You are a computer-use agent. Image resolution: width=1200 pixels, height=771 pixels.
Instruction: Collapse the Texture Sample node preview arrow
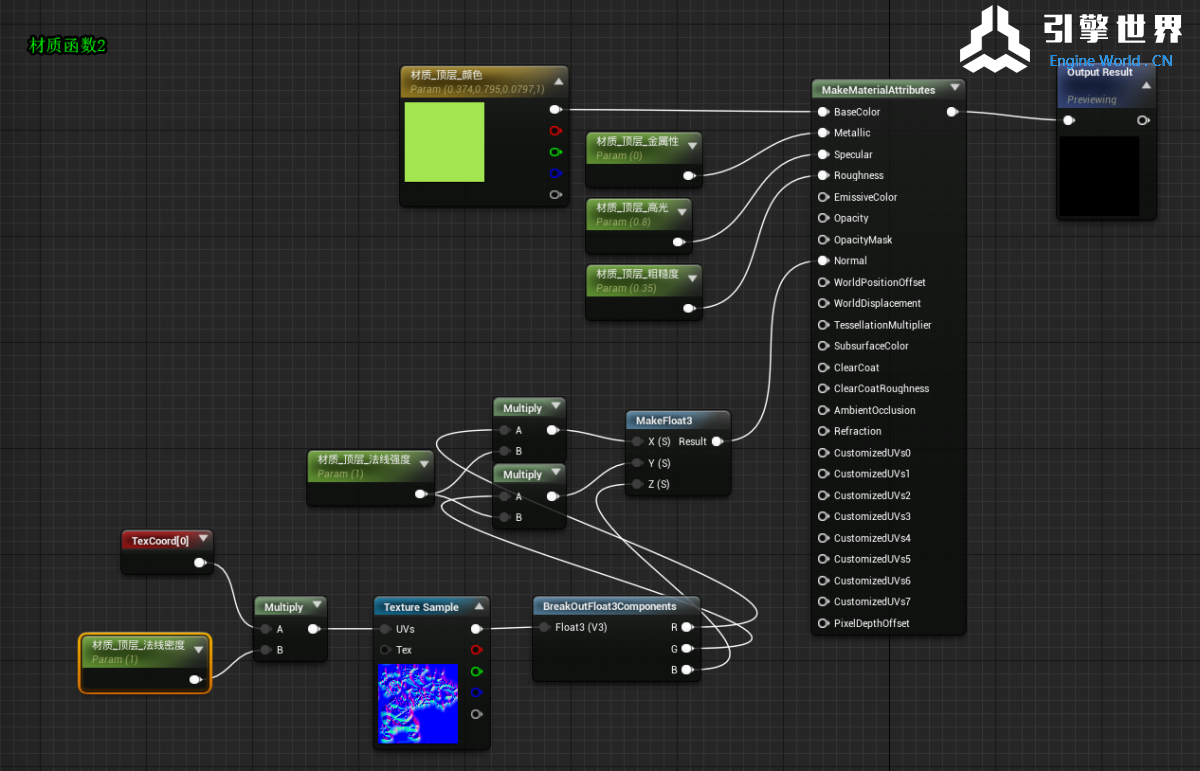479,606
